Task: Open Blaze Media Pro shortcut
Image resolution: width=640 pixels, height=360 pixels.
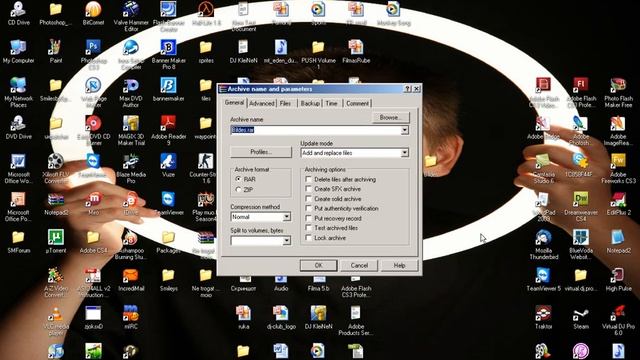Action: (x=131, y=168)
